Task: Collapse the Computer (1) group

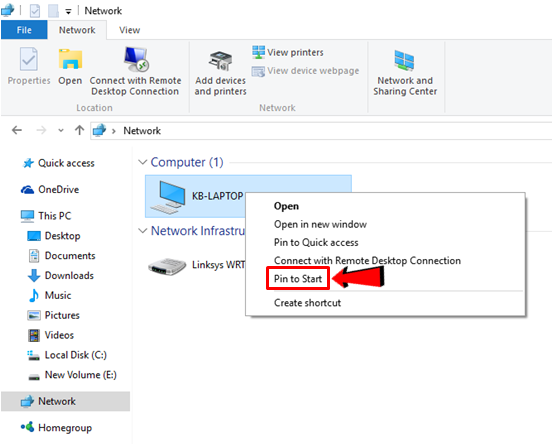Action: coord(142,162)
